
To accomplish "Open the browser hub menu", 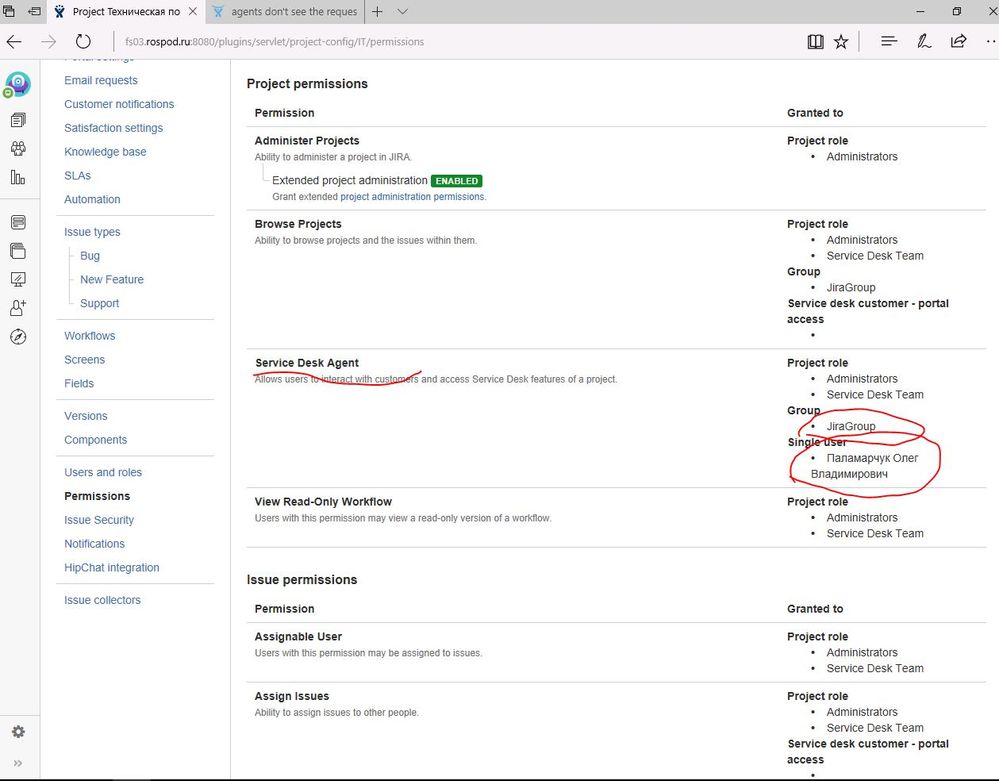I will [889, 41].
